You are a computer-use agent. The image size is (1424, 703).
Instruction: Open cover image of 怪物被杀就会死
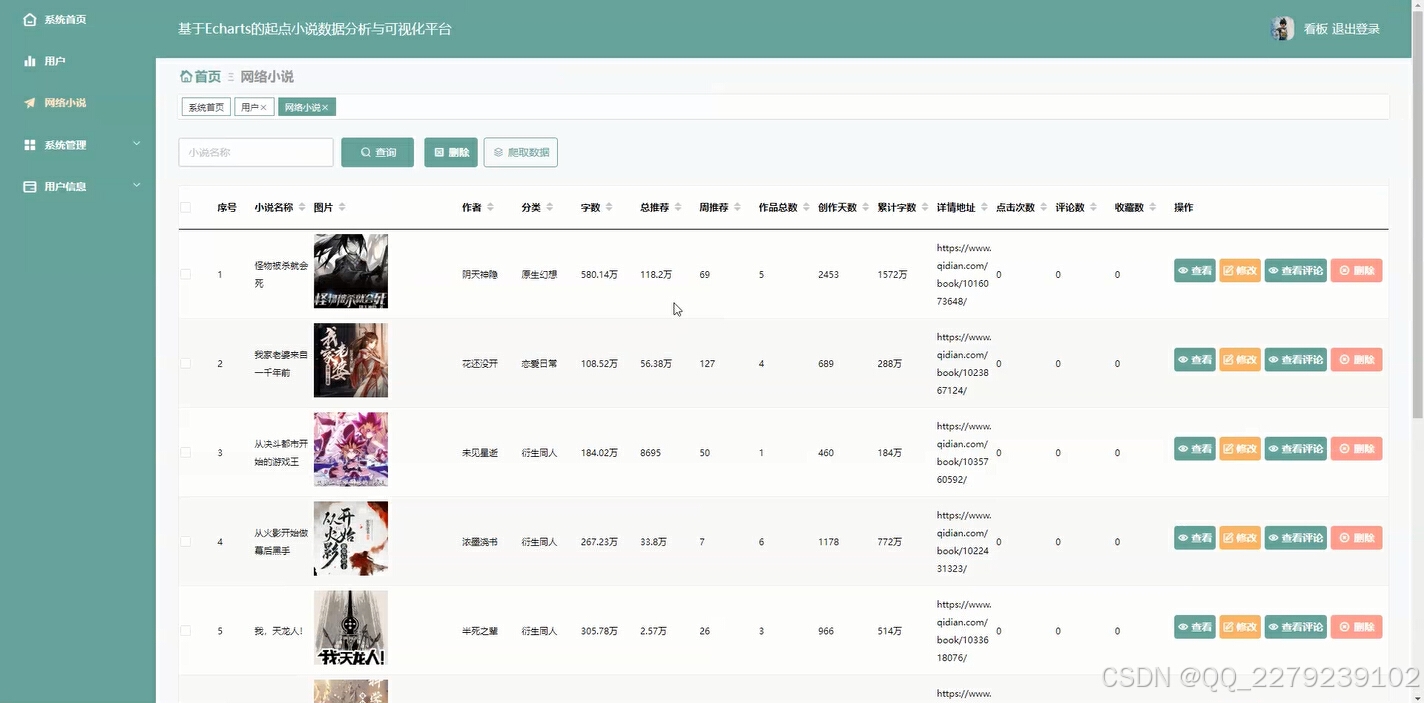(351, 271)
